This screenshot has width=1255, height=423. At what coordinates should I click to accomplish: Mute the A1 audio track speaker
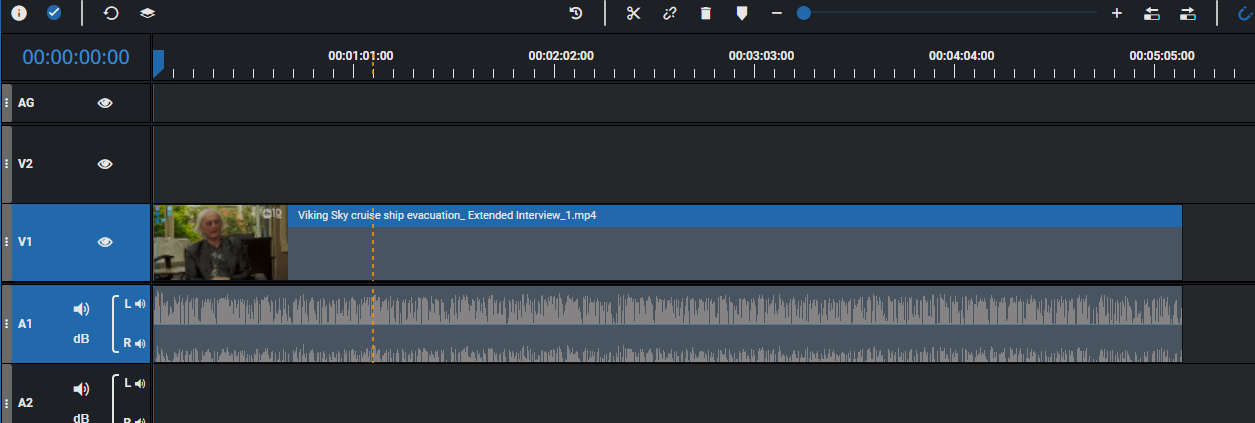[82, 309]
